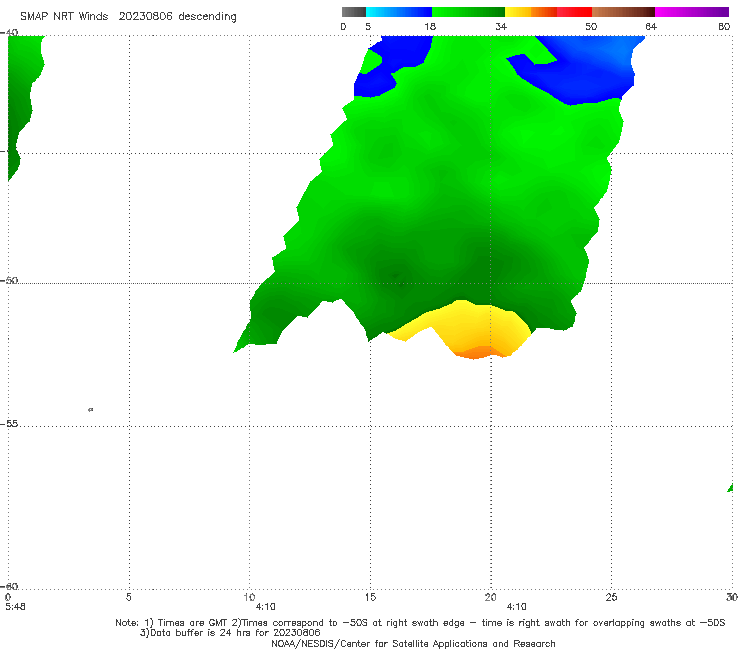Click the '80' label at the color scale end
740x650 pixels.
coord(724,26)
